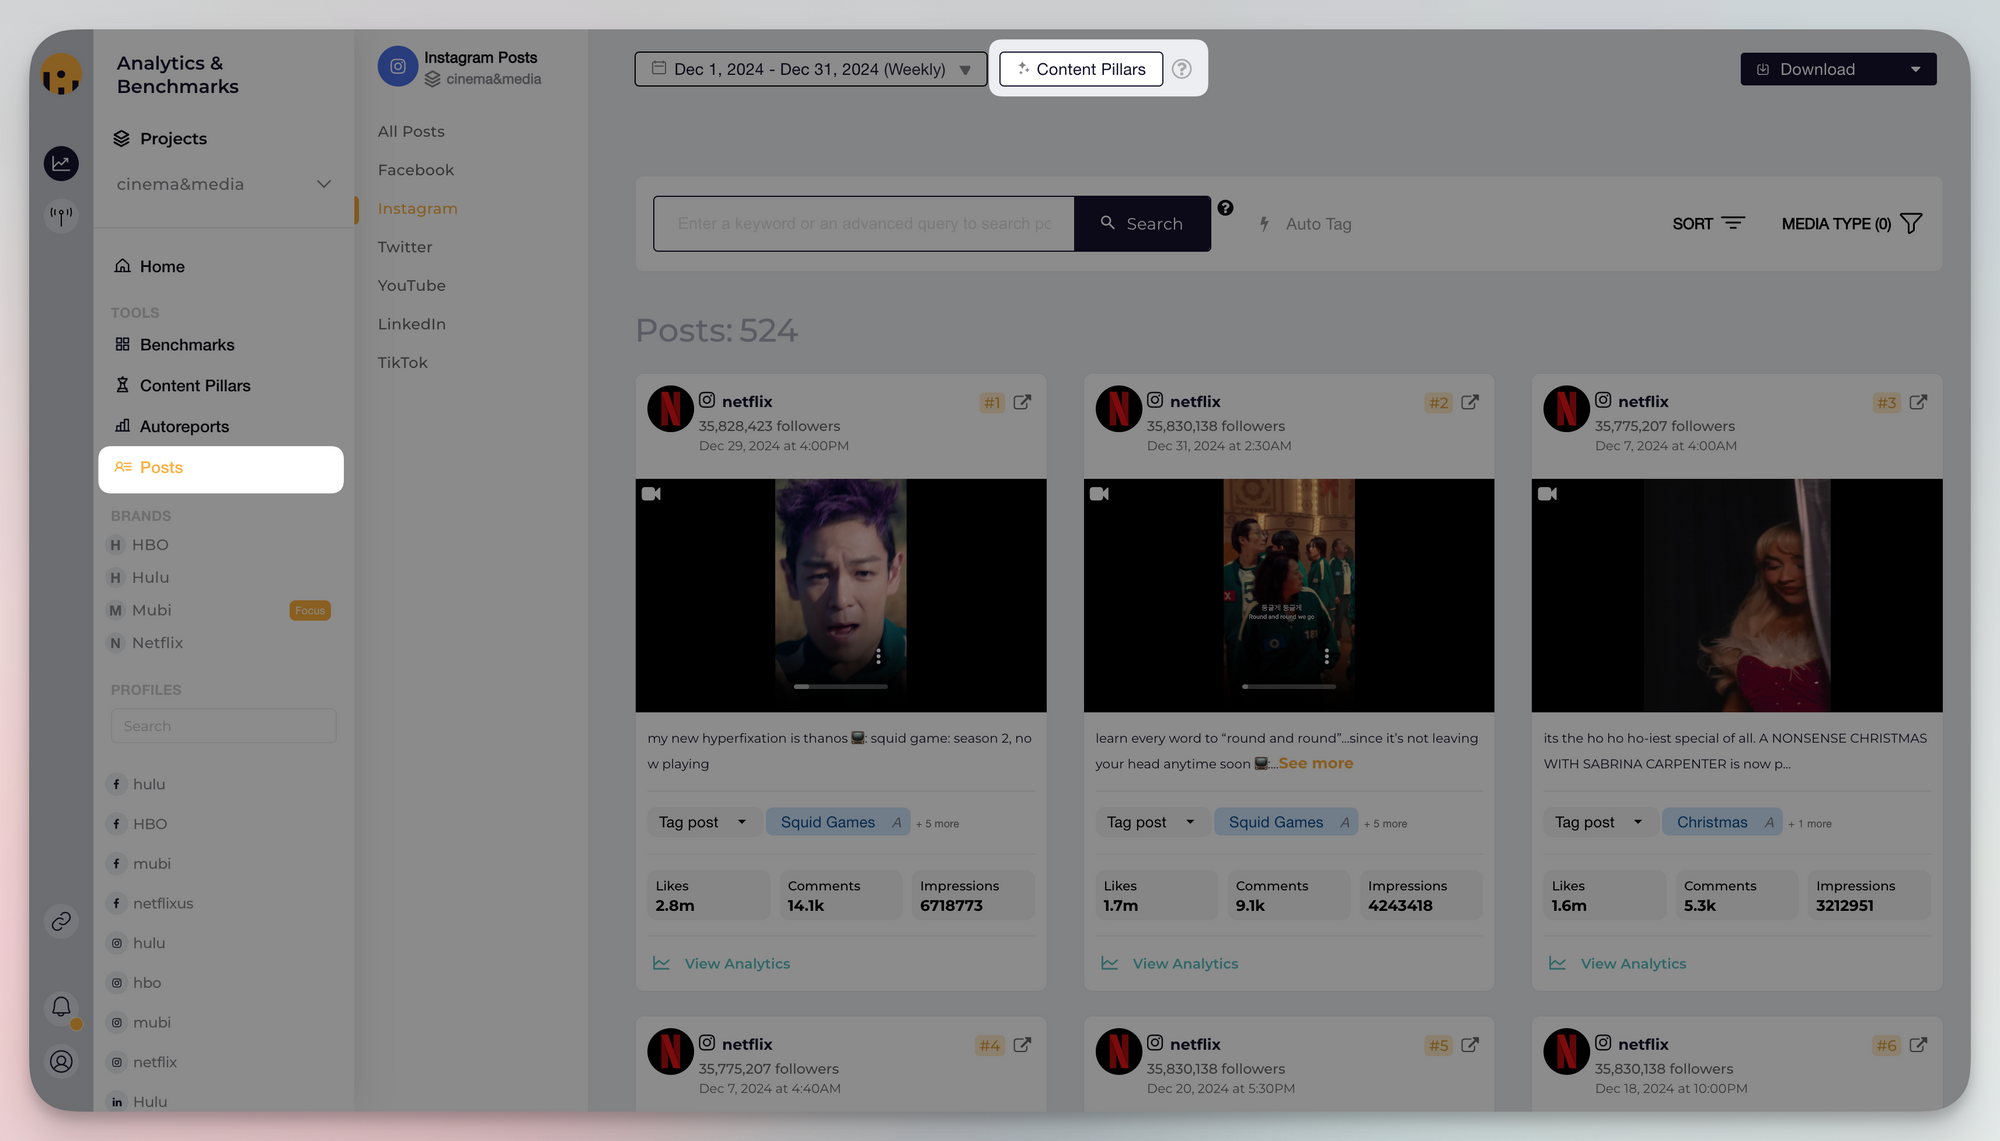Click the link integrations icon in left rail
The image size is (2000, 1141).
pyautogui.click(x=61, y=921)
